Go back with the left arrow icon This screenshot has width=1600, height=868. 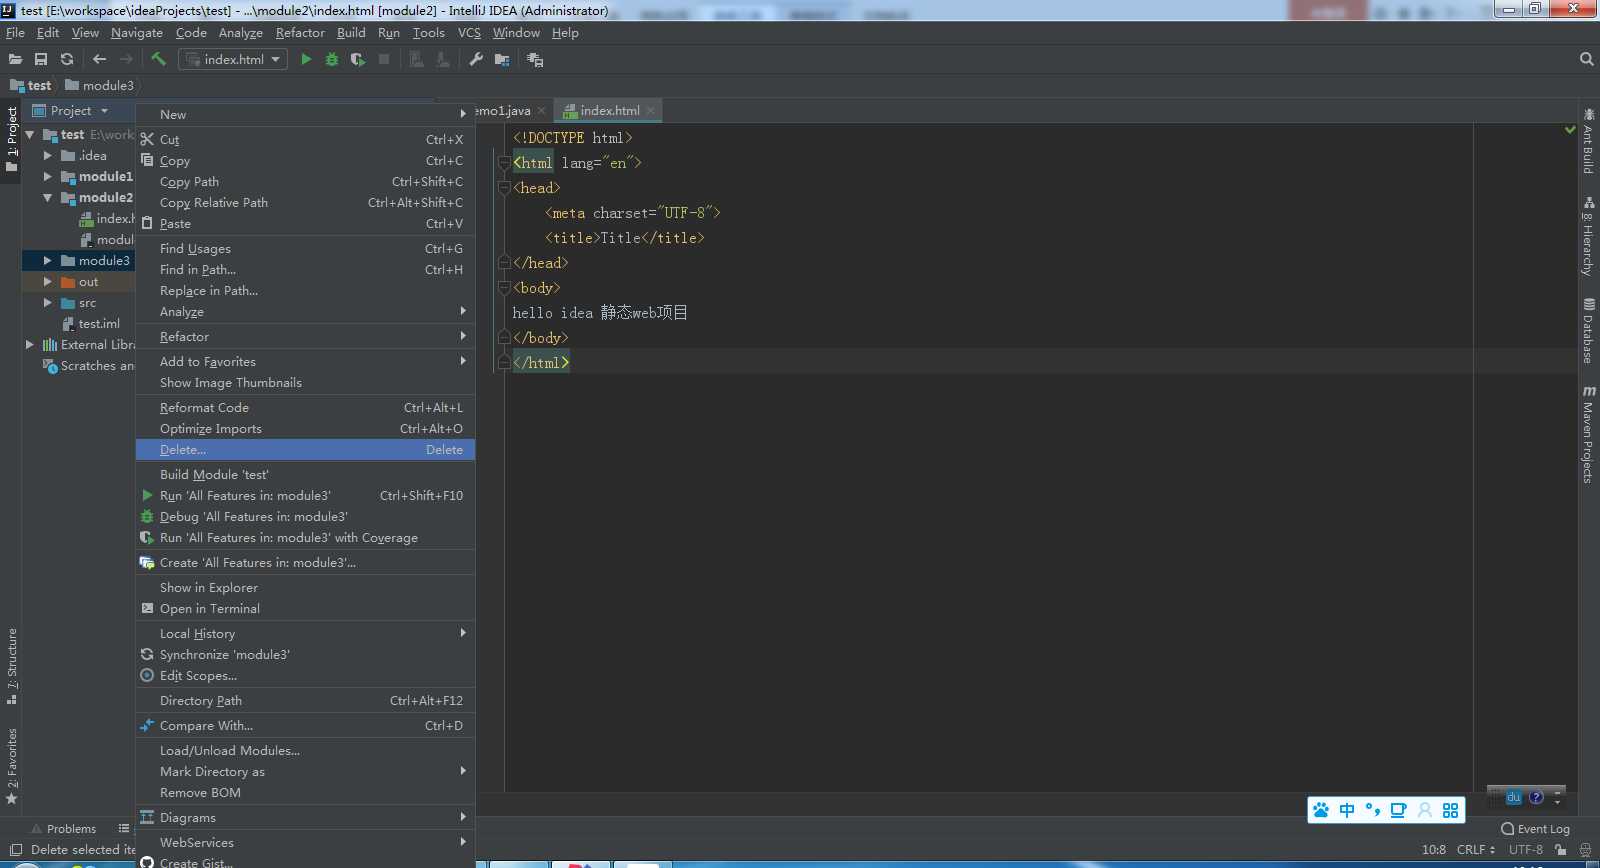(x=99, y=60)
